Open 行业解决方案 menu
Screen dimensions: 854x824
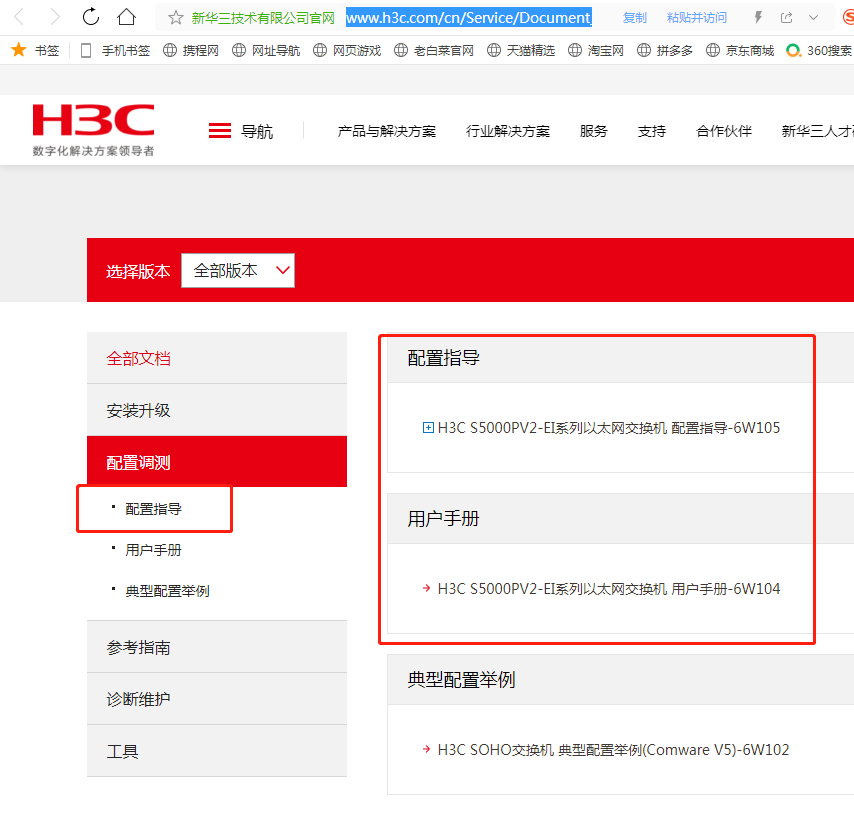click(x=508, y=131)
